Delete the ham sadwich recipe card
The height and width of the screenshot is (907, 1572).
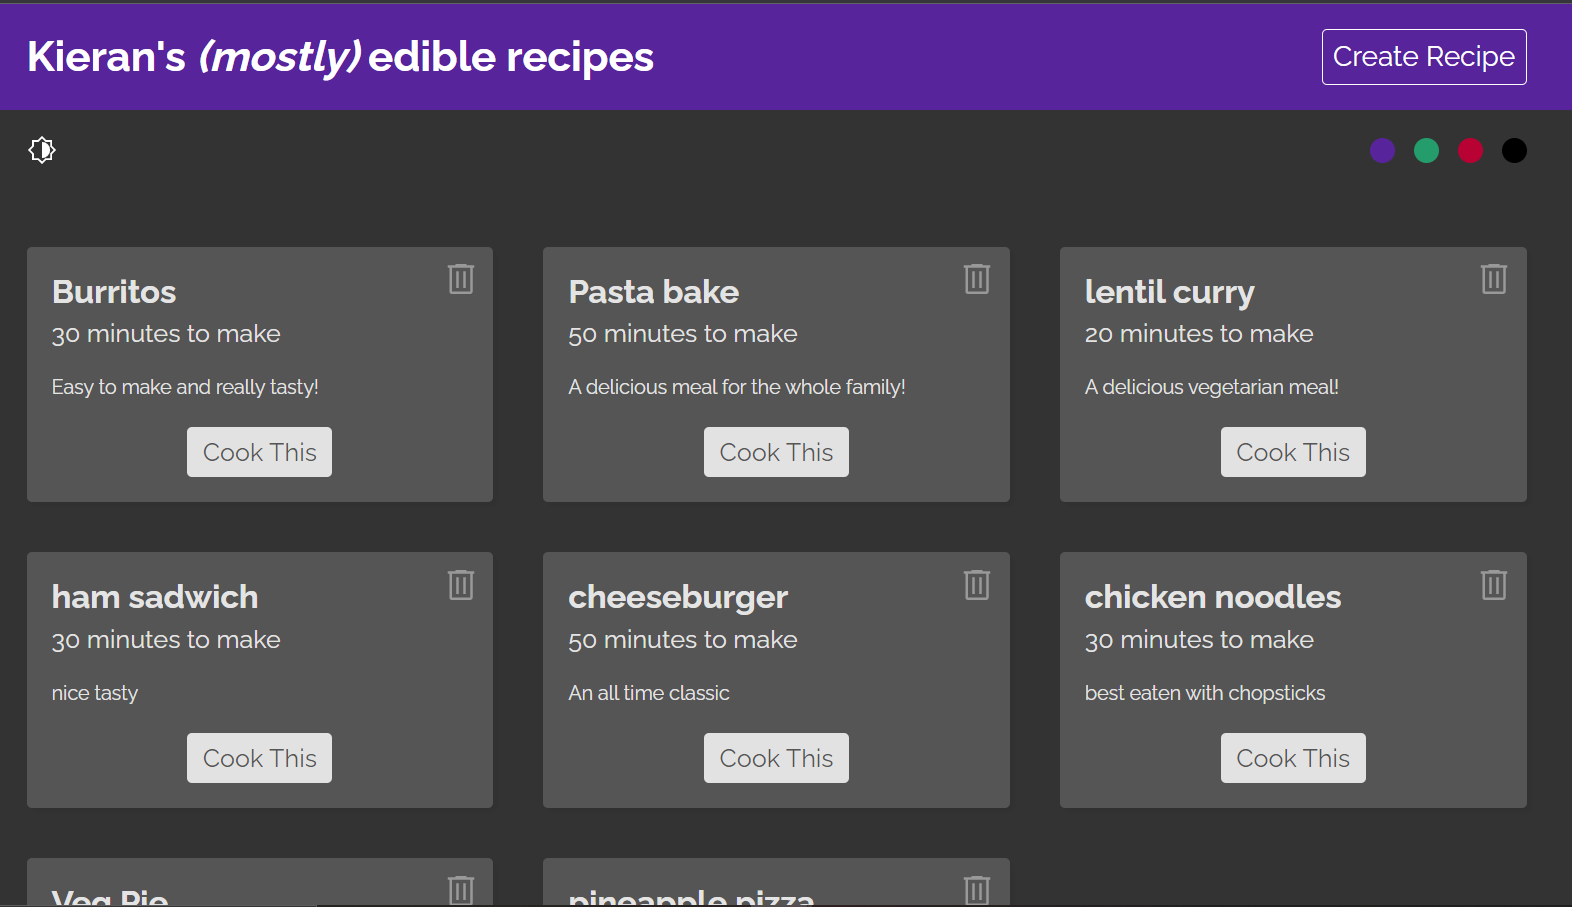pyautogui.click(x=460, y=584)
